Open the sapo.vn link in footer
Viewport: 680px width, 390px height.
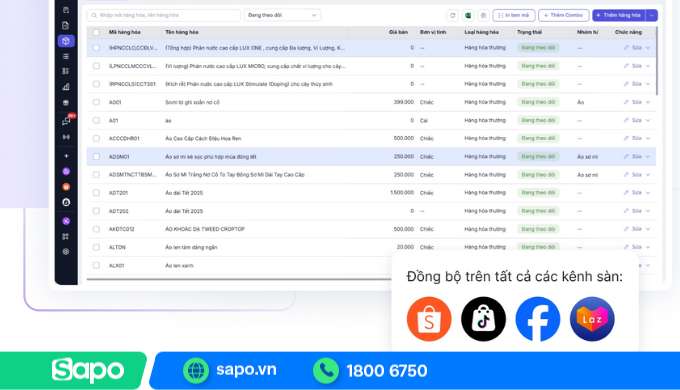click(x=246, y=370)
